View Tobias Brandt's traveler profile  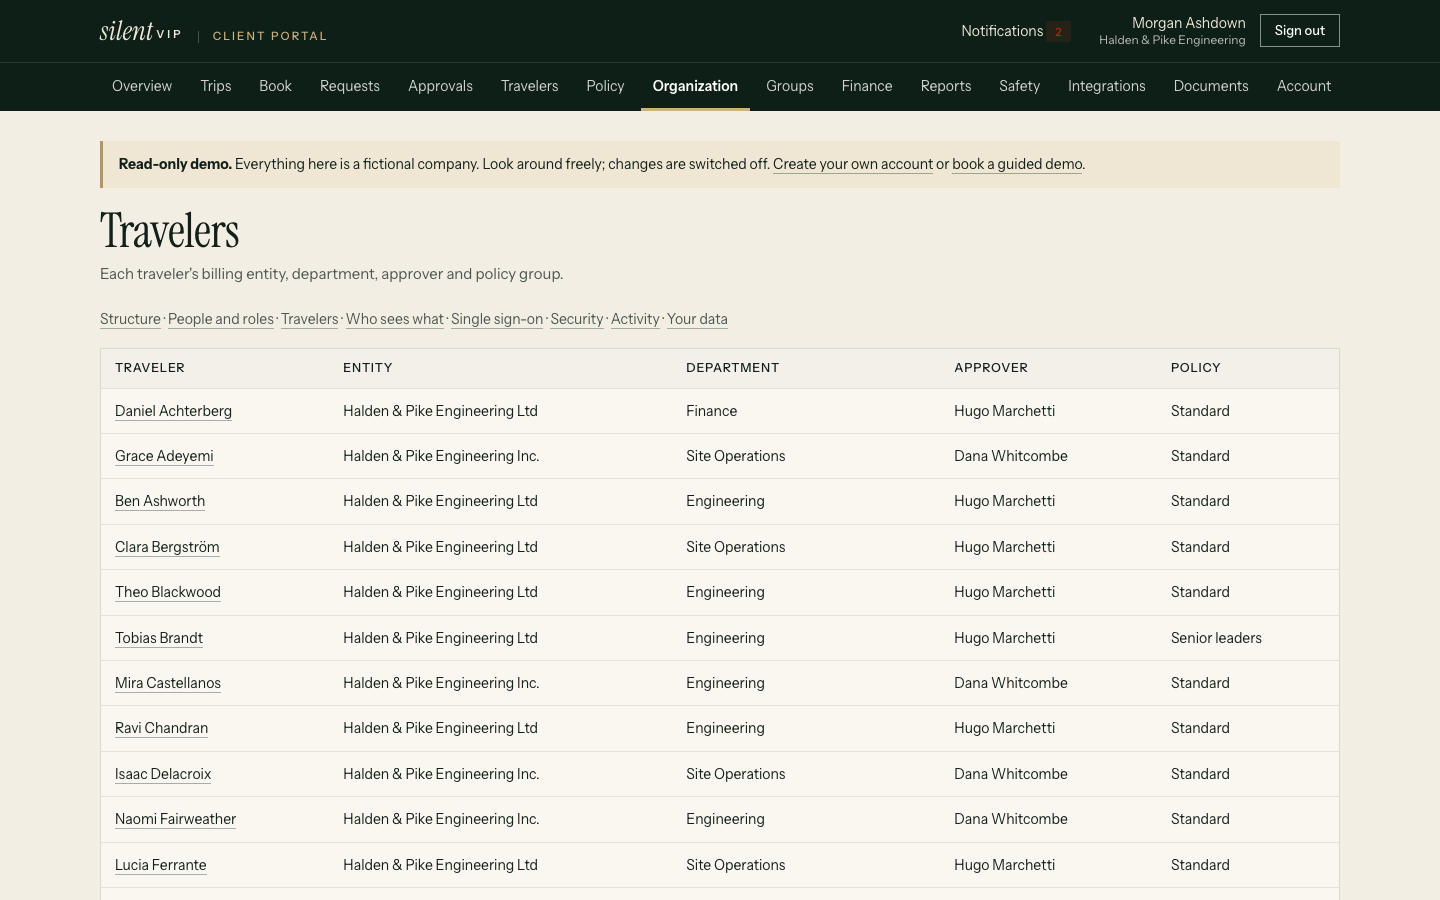[159, 638]
